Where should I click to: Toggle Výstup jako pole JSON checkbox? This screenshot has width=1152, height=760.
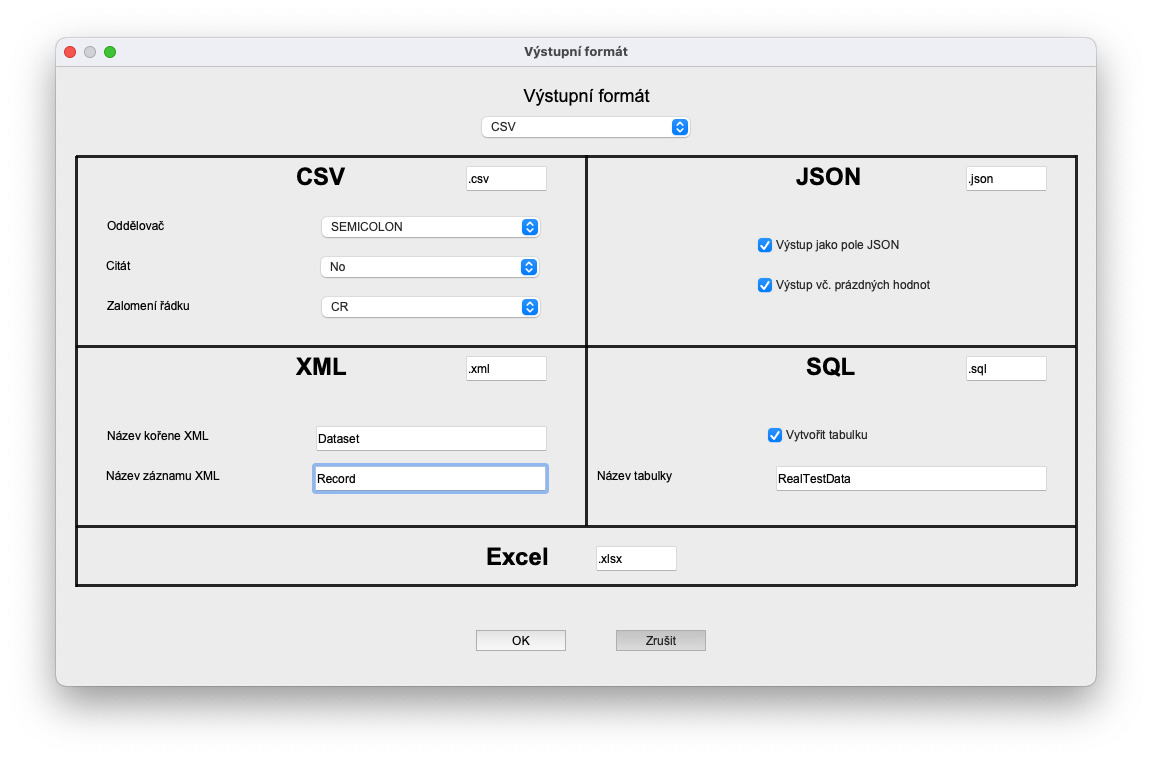click(x=765, y=245)
